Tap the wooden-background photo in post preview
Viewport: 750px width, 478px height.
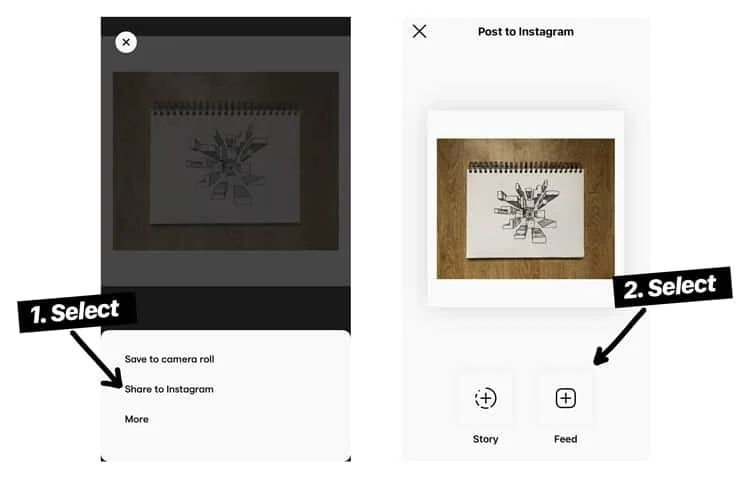tap(526, 209)
